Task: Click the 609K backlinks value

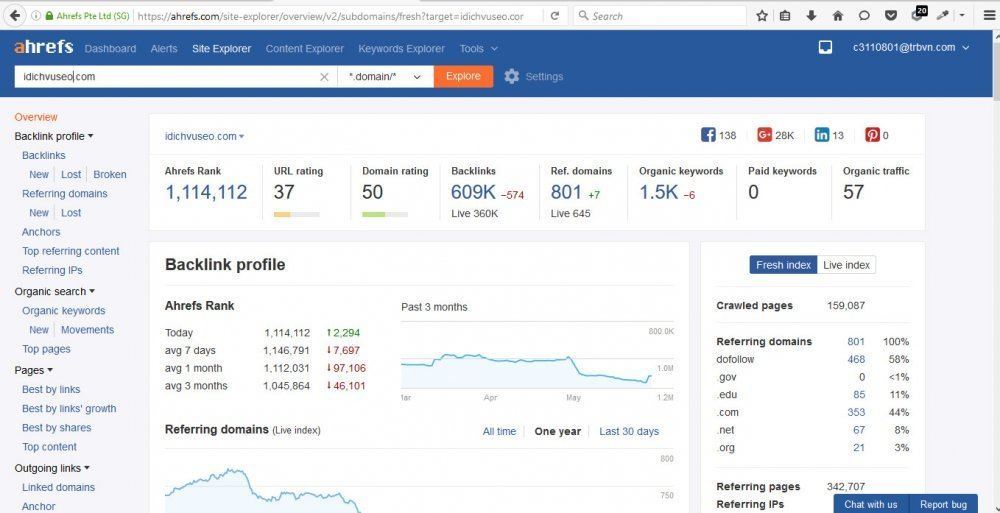Action: [473, 192]
